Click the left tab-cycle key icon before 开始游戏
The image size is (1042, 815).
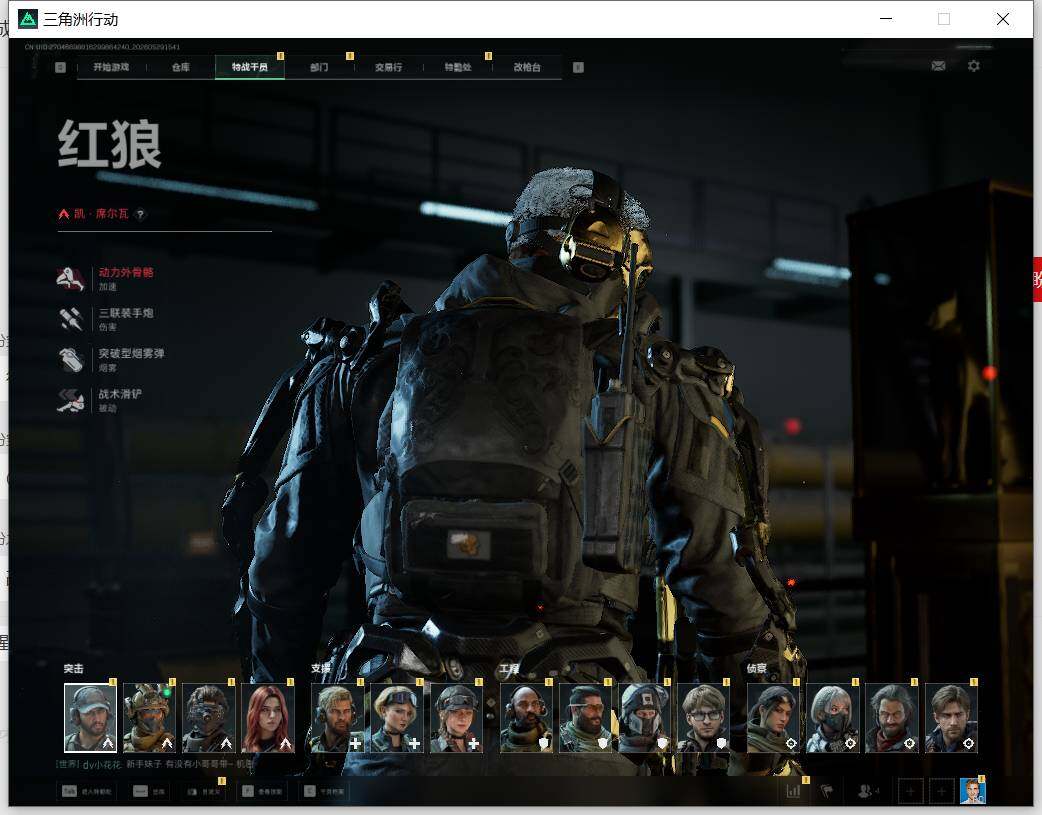60,67
